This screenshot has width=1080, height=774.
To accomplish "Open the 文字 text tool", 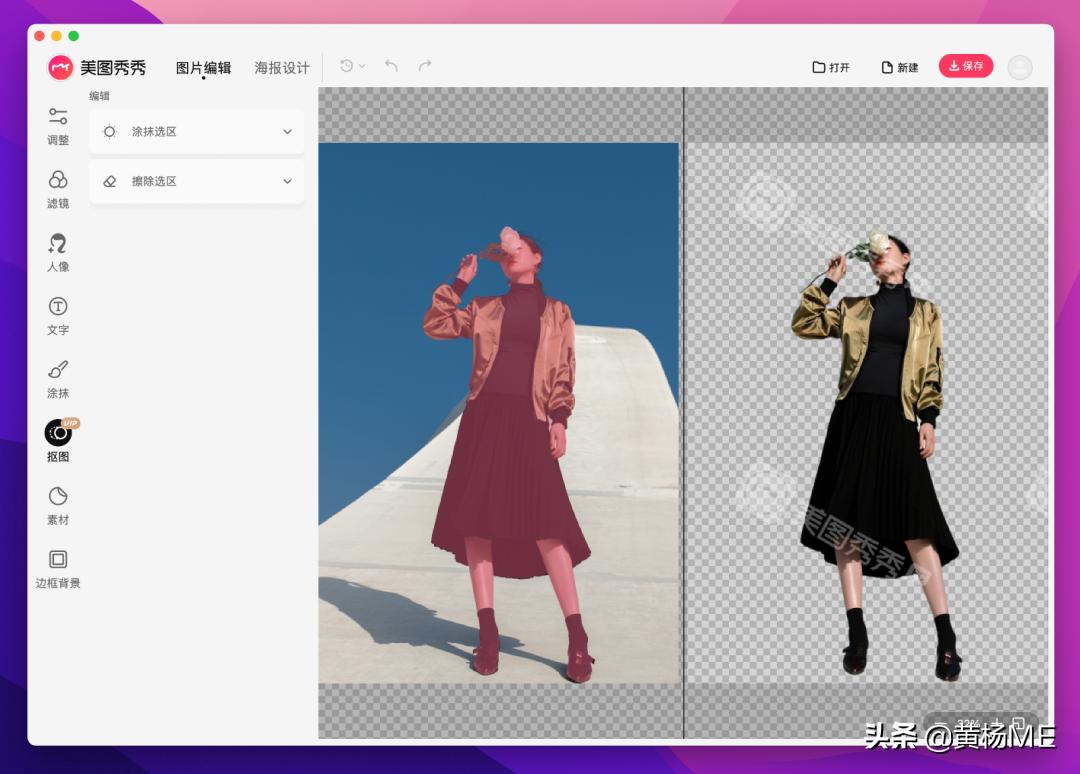I will 57,316.
